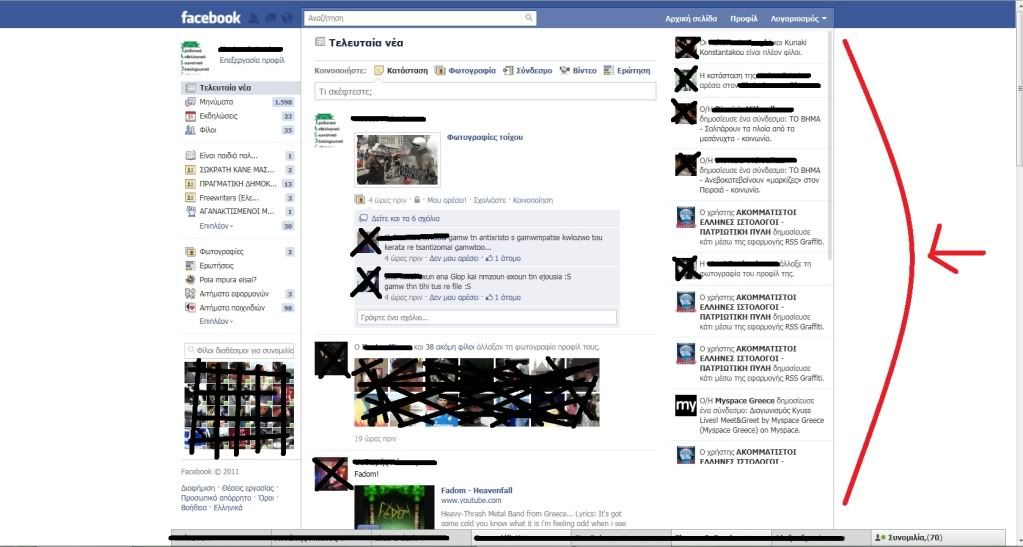
Task: Click the Είναι παιδιά πολ... list icon
Action: point(190,155)
